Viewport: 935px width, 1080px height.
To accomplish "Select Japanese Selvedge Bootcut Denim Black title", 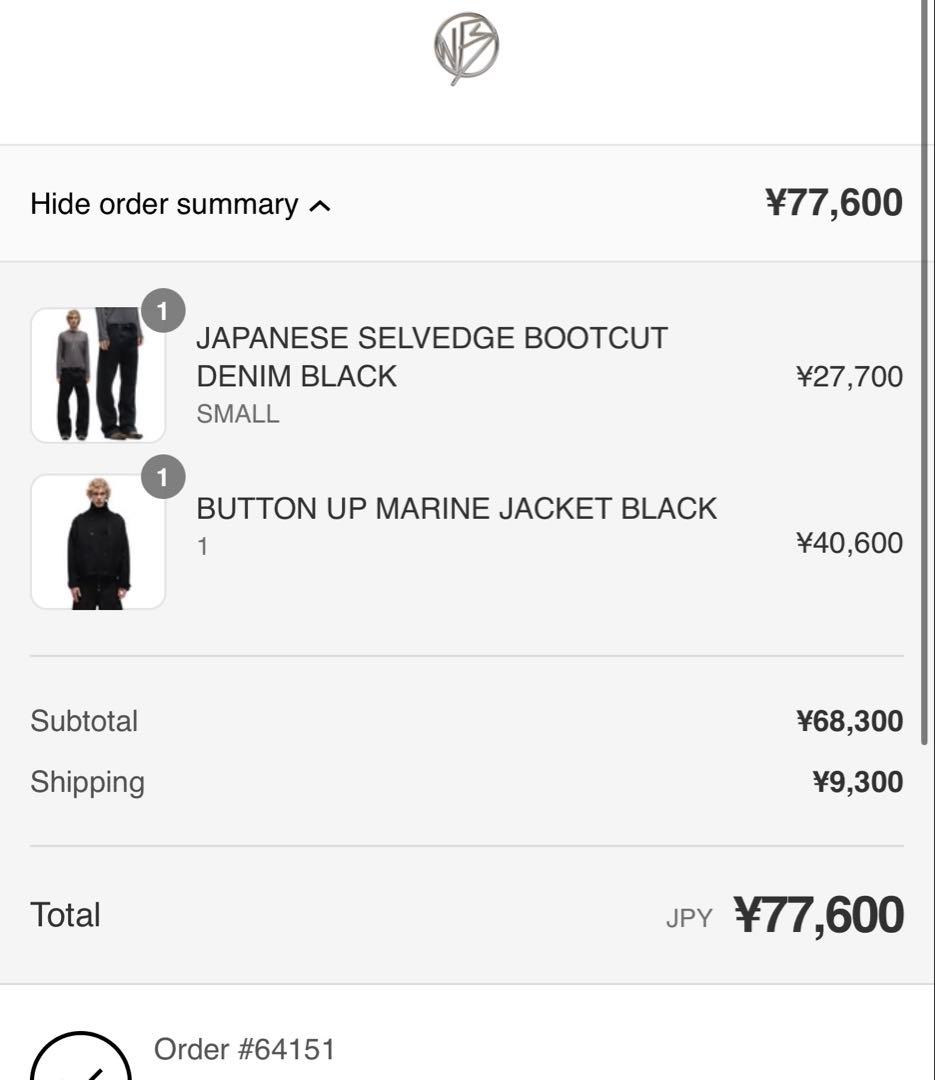I will (x=431, y=357).
